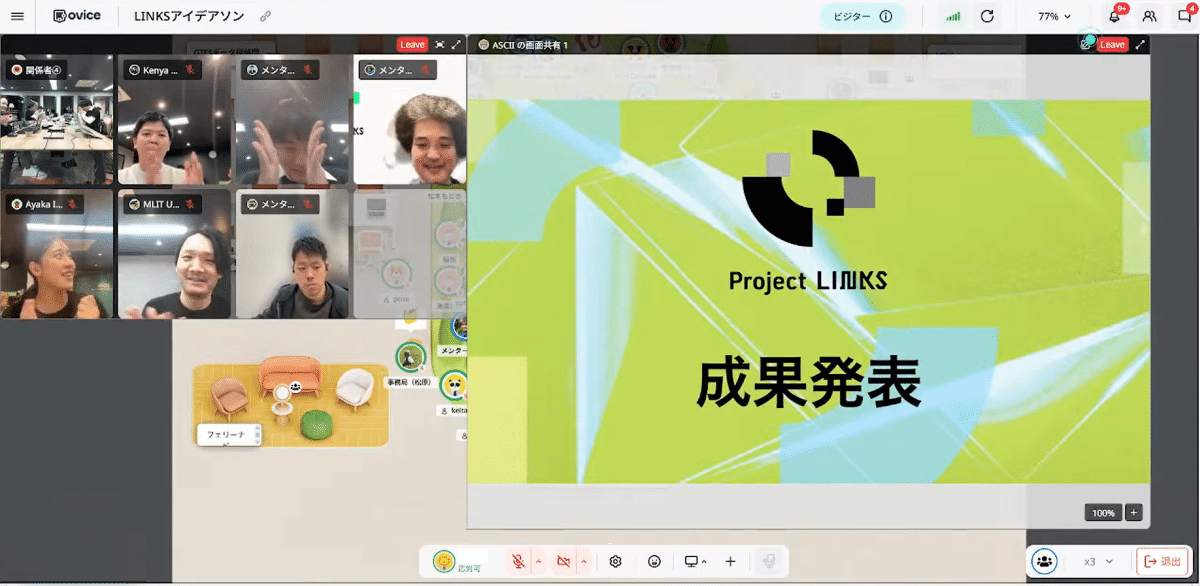Reload the space with refresh icon
The width and height of the screenshot is (1200, 586).
(987, 16)
